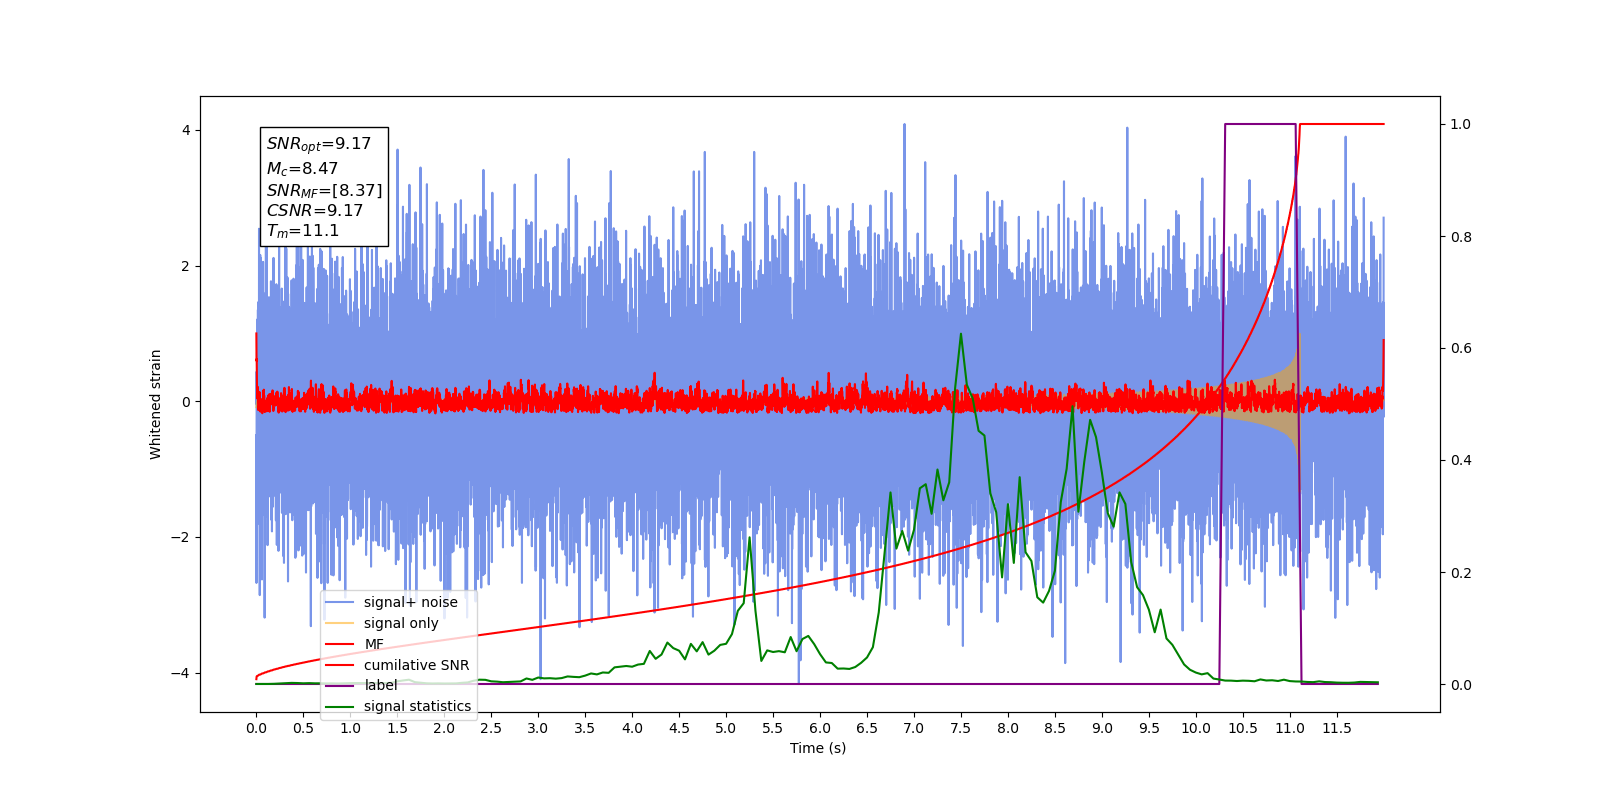Viewport: 1600px width, 800px height.
Task: Click the 7.5 tick on the time axis
Action: click(x=961, y=728)
